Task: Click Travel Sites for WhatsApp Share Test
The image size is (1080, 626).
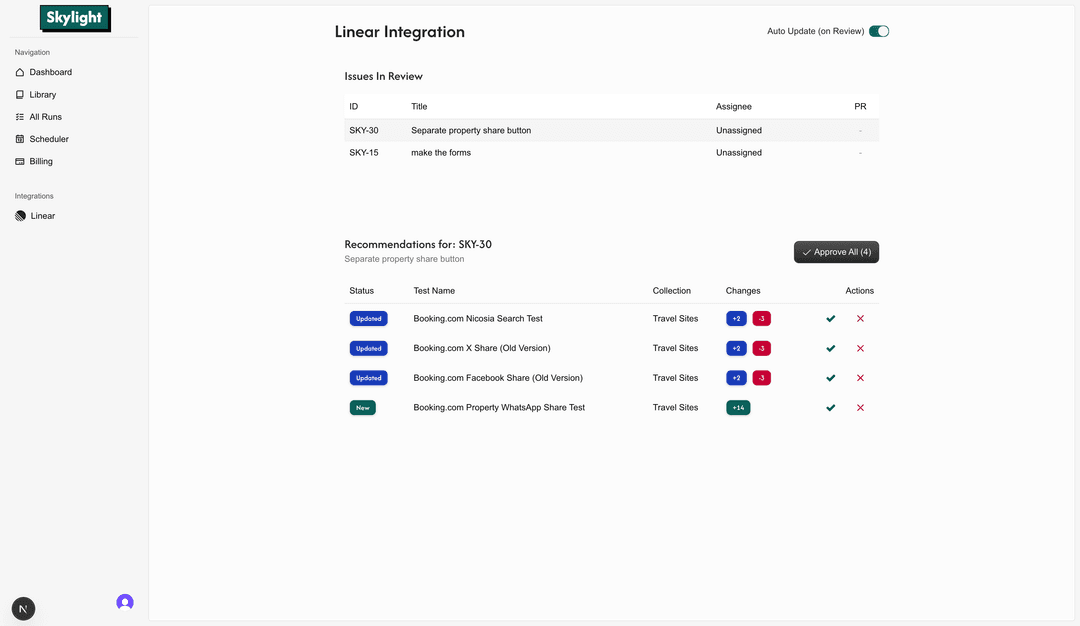Action: coord(676,408)
